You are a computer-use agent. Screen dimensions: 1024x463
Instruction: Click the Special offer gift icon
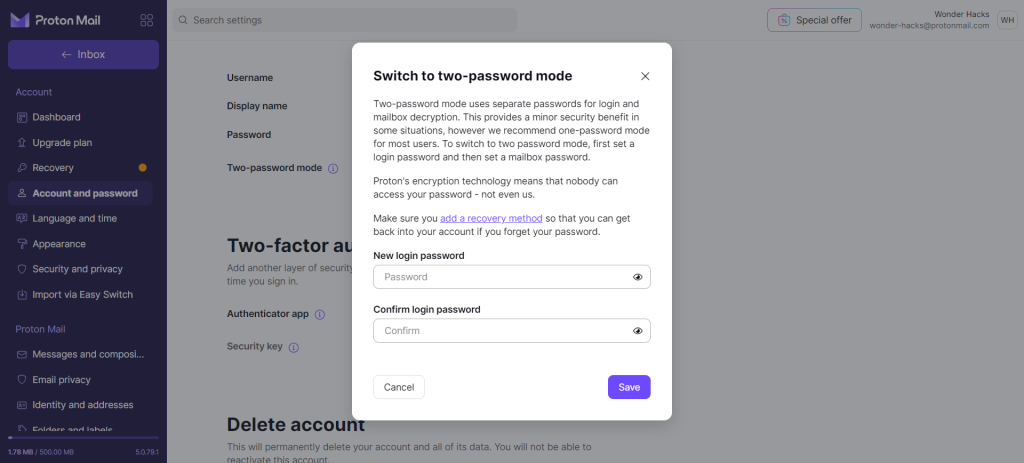(784, 20)
